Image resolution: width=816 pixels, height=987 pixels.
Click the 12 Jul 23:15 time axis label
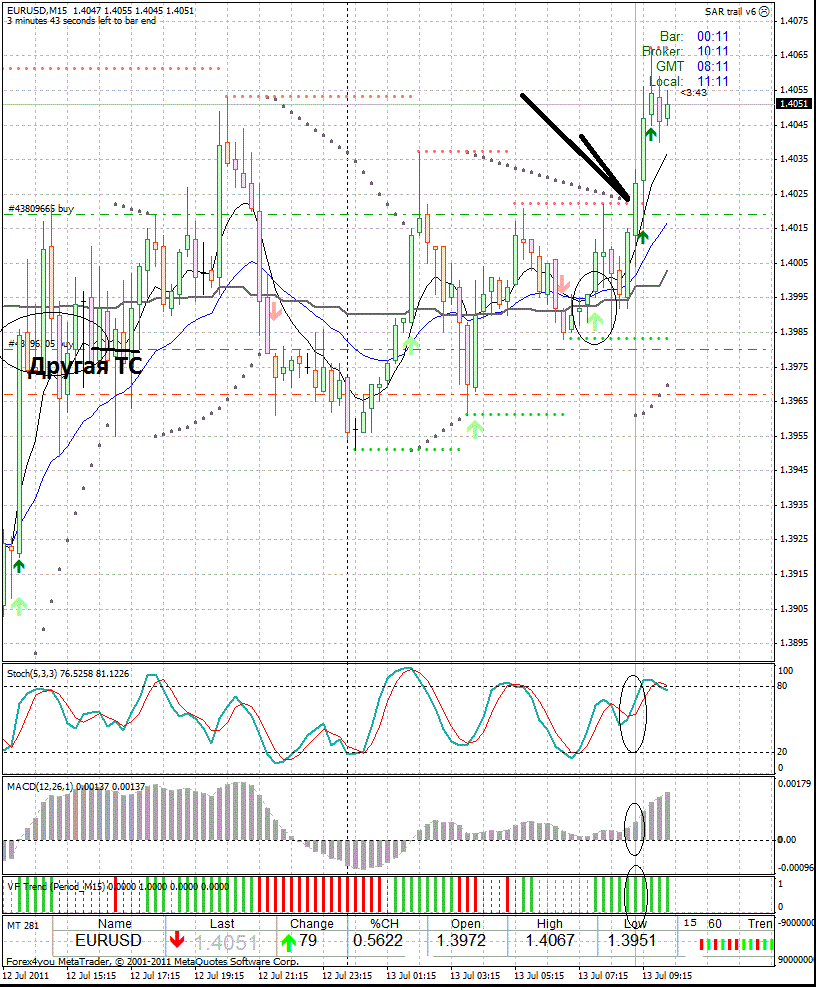click(347, 976)
